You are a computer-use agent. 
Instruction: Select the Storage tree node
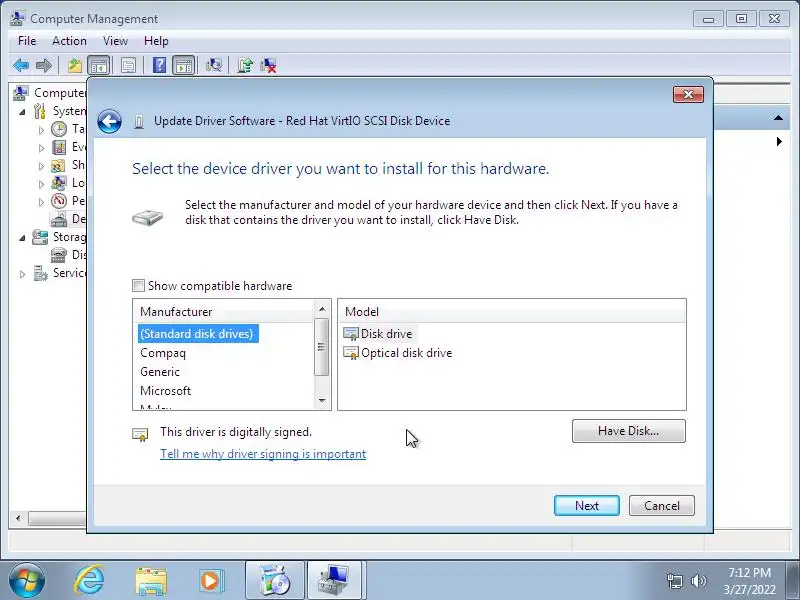(x=60, y=237)
